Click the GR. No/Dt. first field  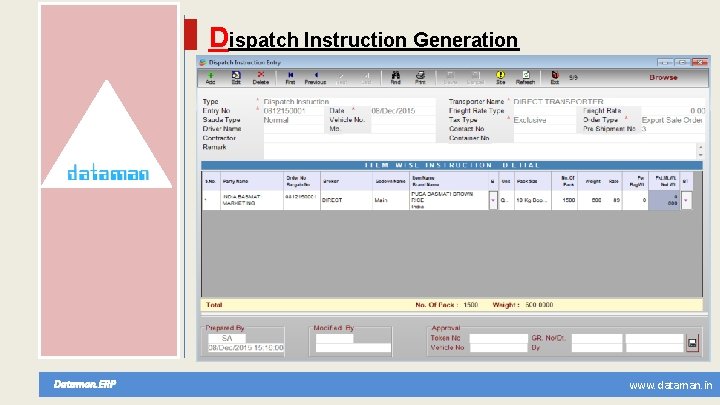[x=597, y=338]
